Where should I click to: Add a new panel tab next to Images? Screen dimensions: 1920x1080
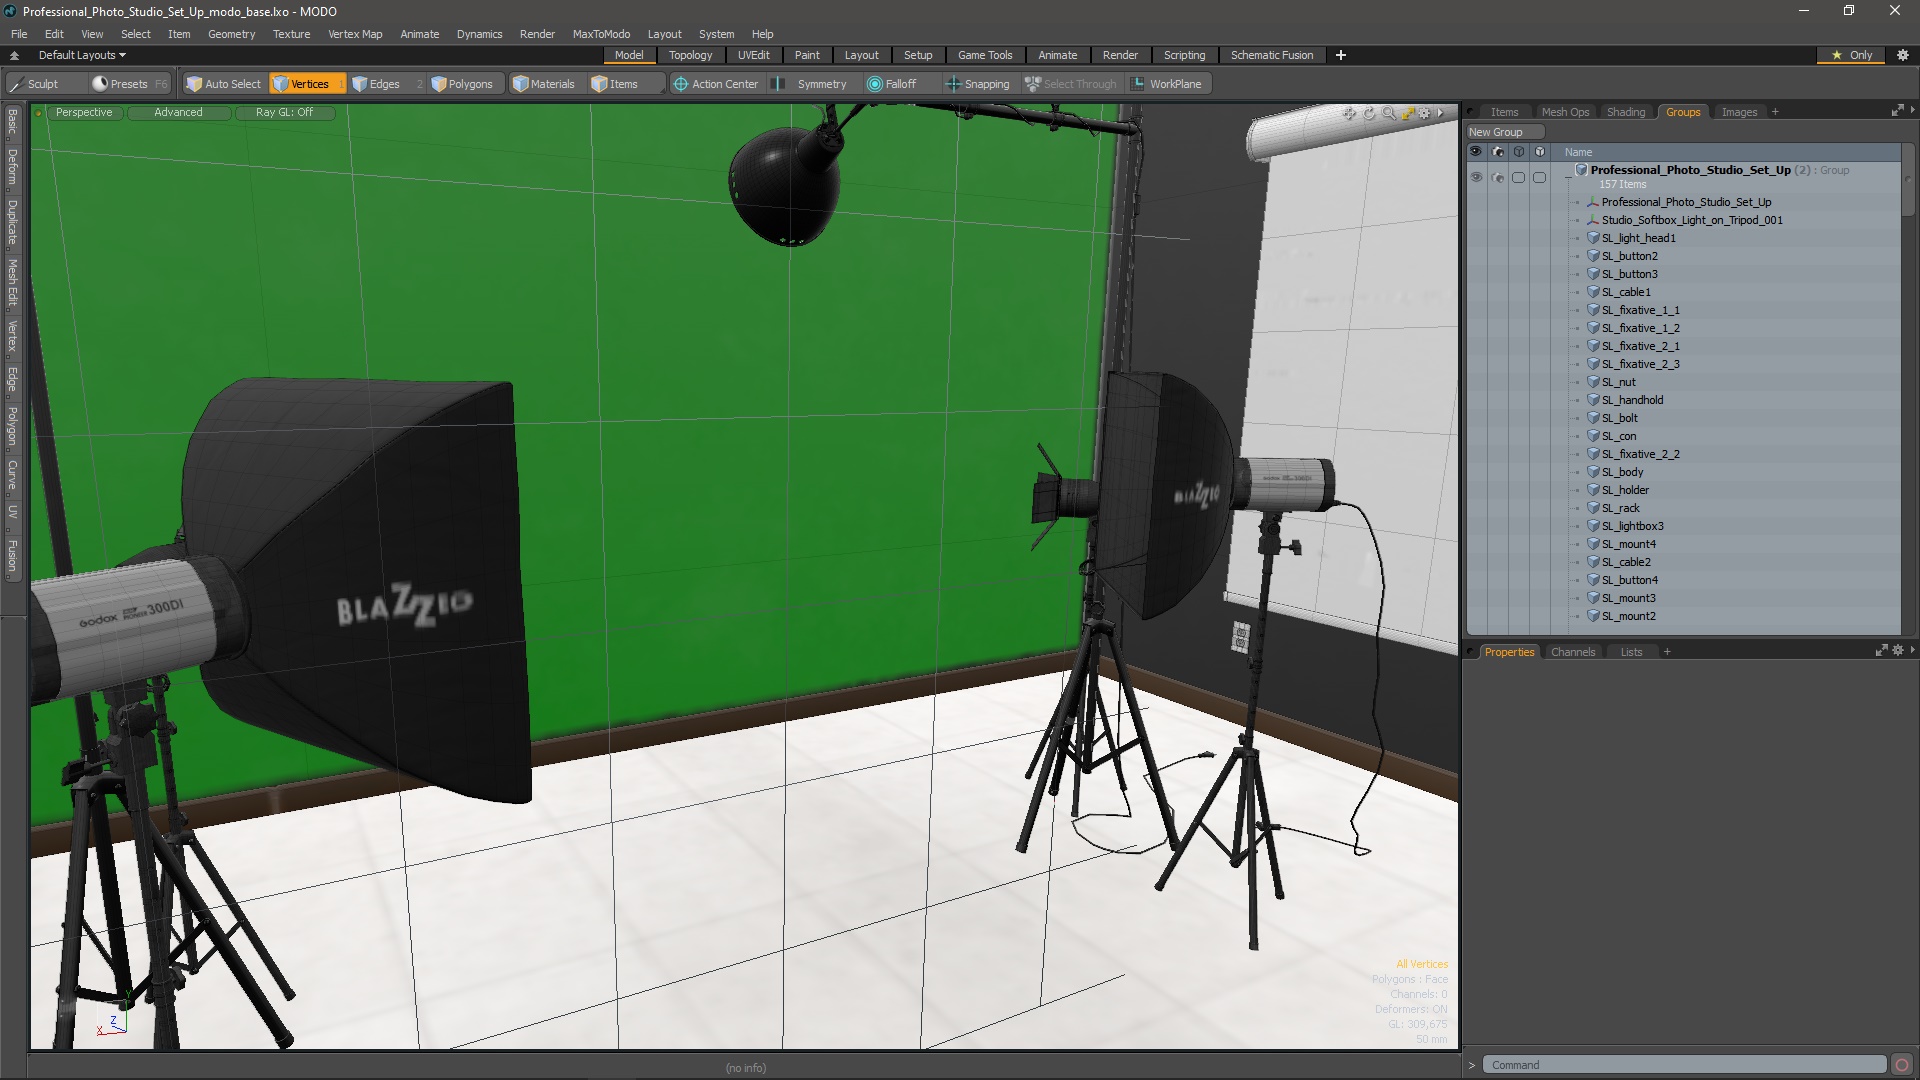(x=1775, y=112)
